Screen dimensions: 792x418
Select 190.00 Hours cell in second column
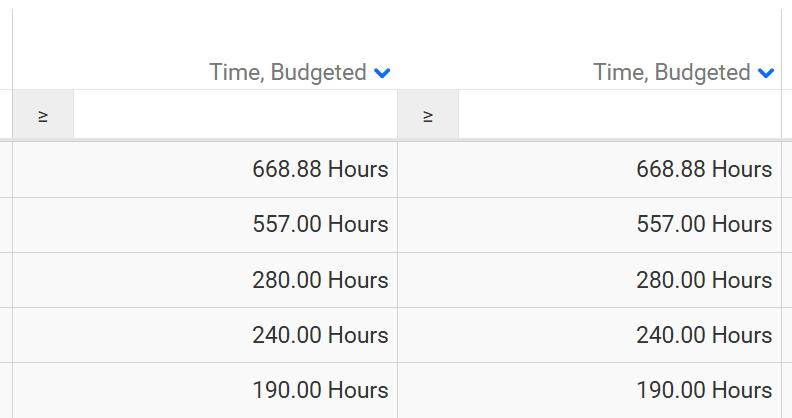point(704,390)
